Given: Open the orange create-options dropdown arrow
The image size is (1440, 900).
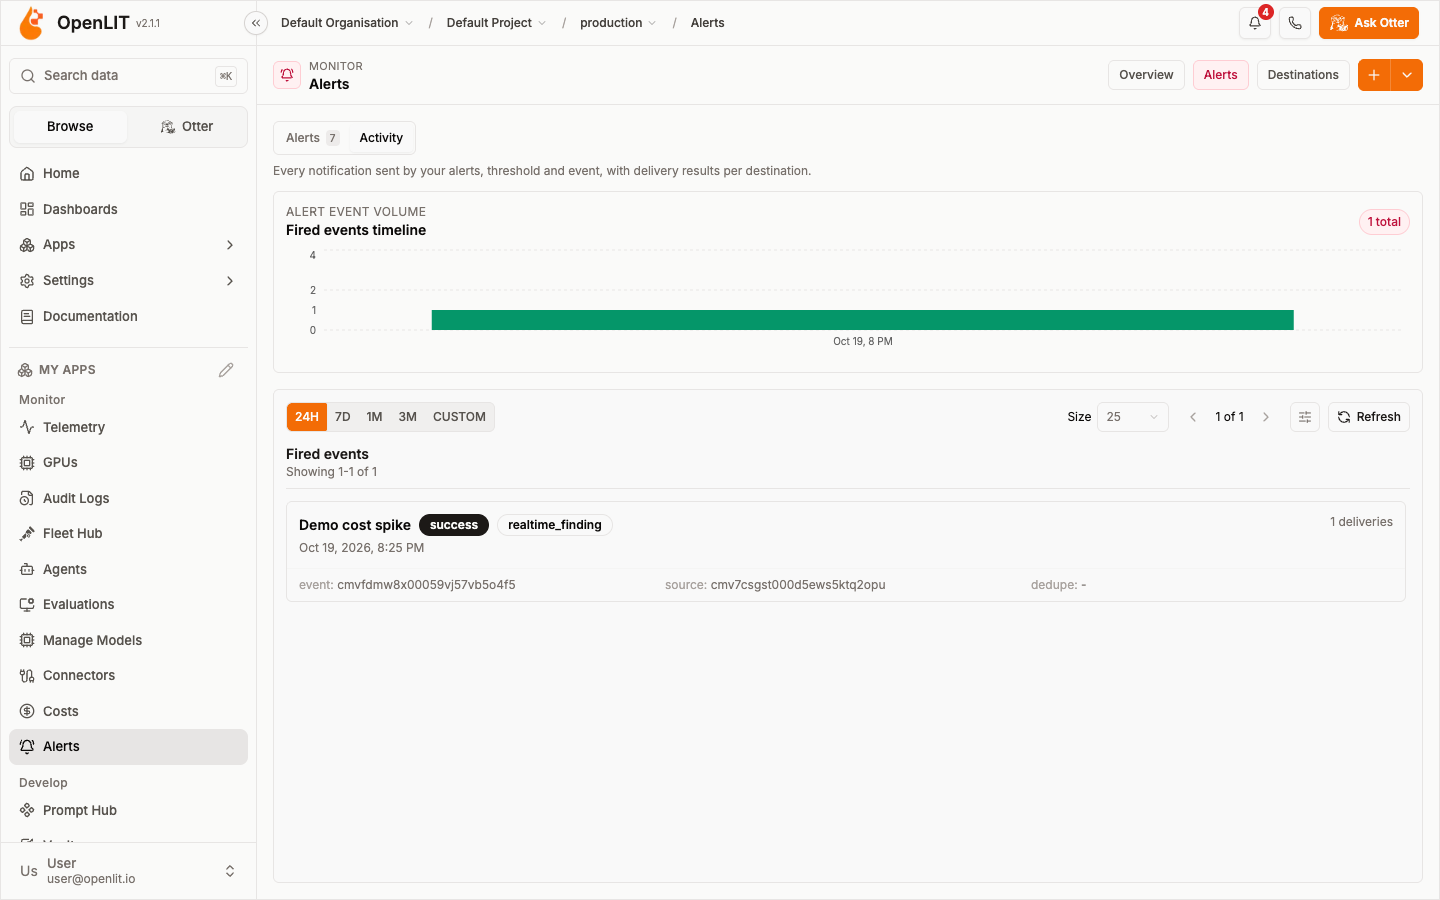Looking at the screenshot, I should coord(1407,75).
